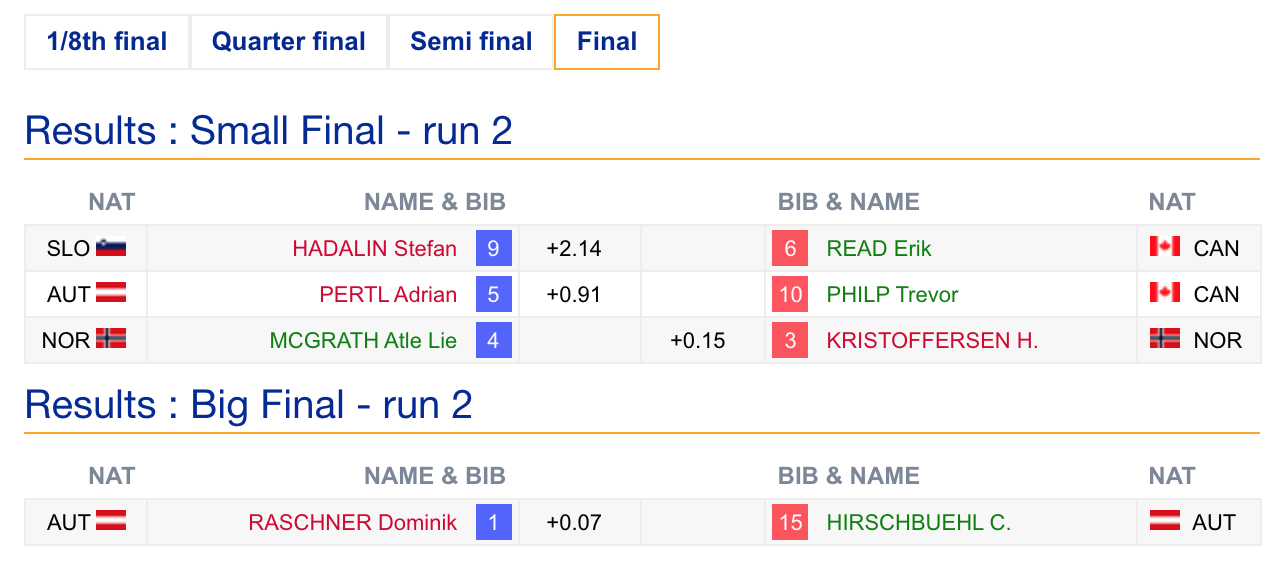Click the Final tab
Image resolution: width=1288 pixels, height=570 pixels.
click(x=607, y=42)
